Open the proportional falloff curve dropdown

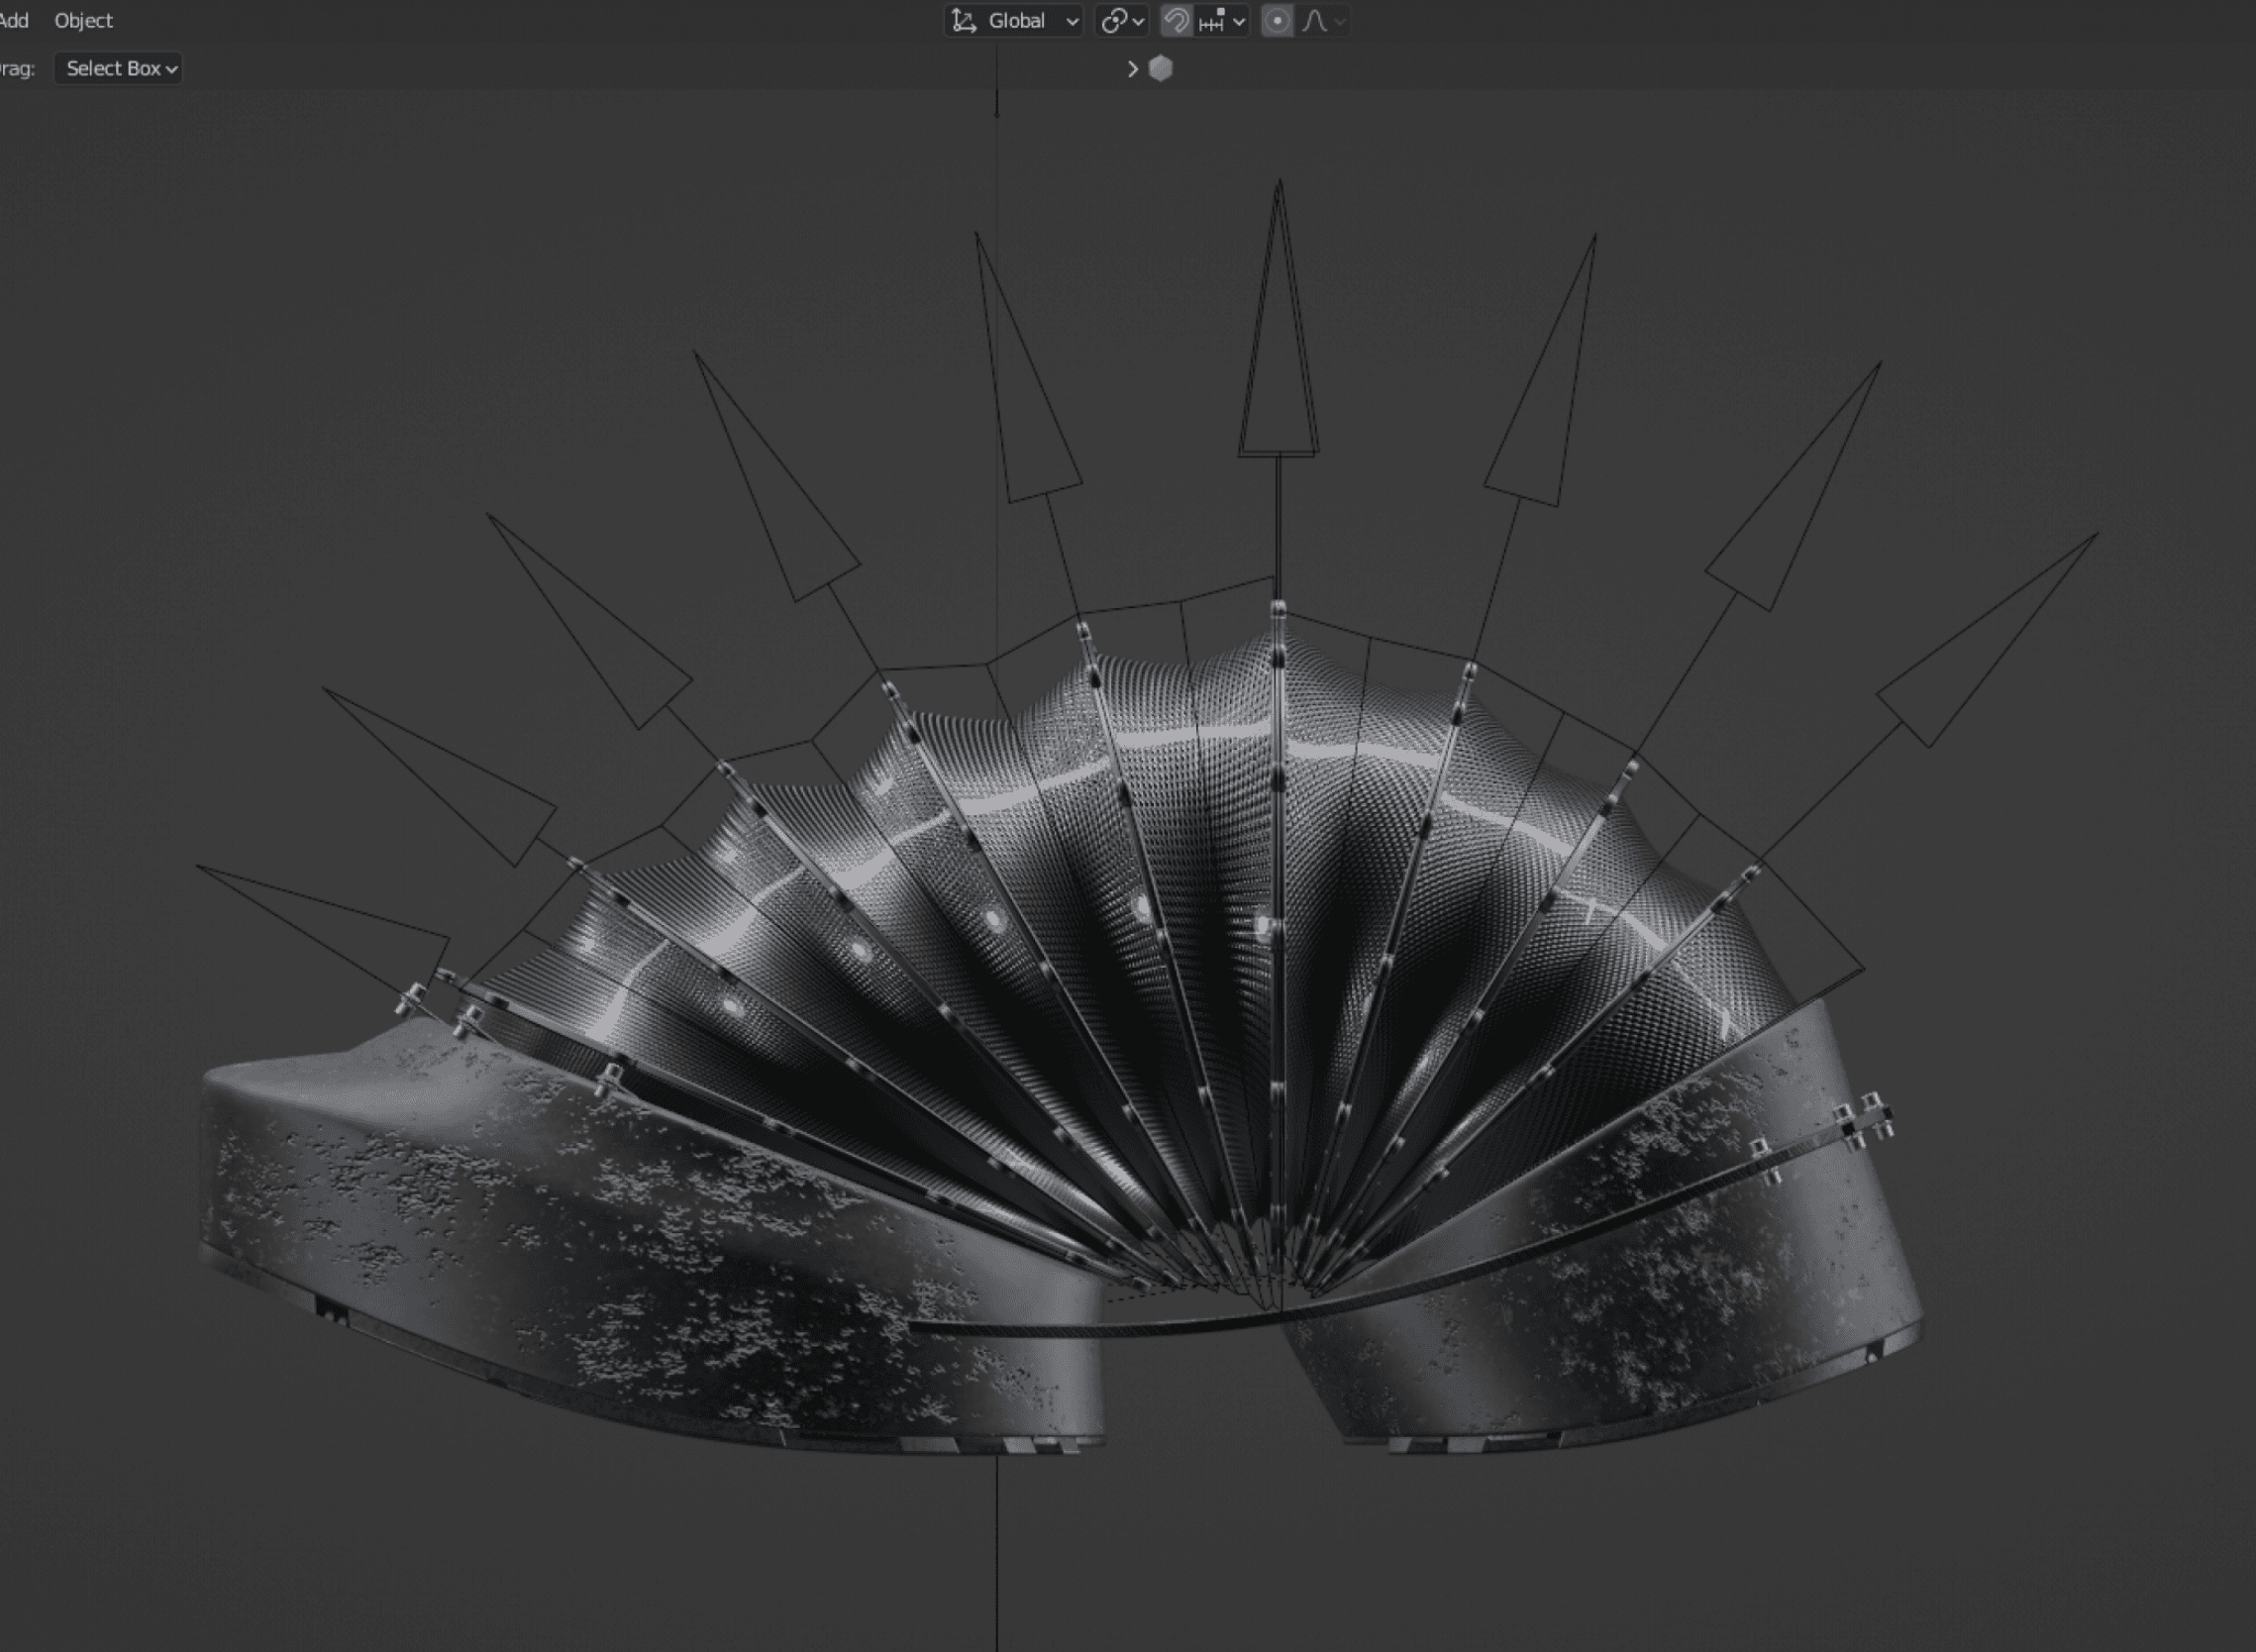click(x=1324, y=21)
